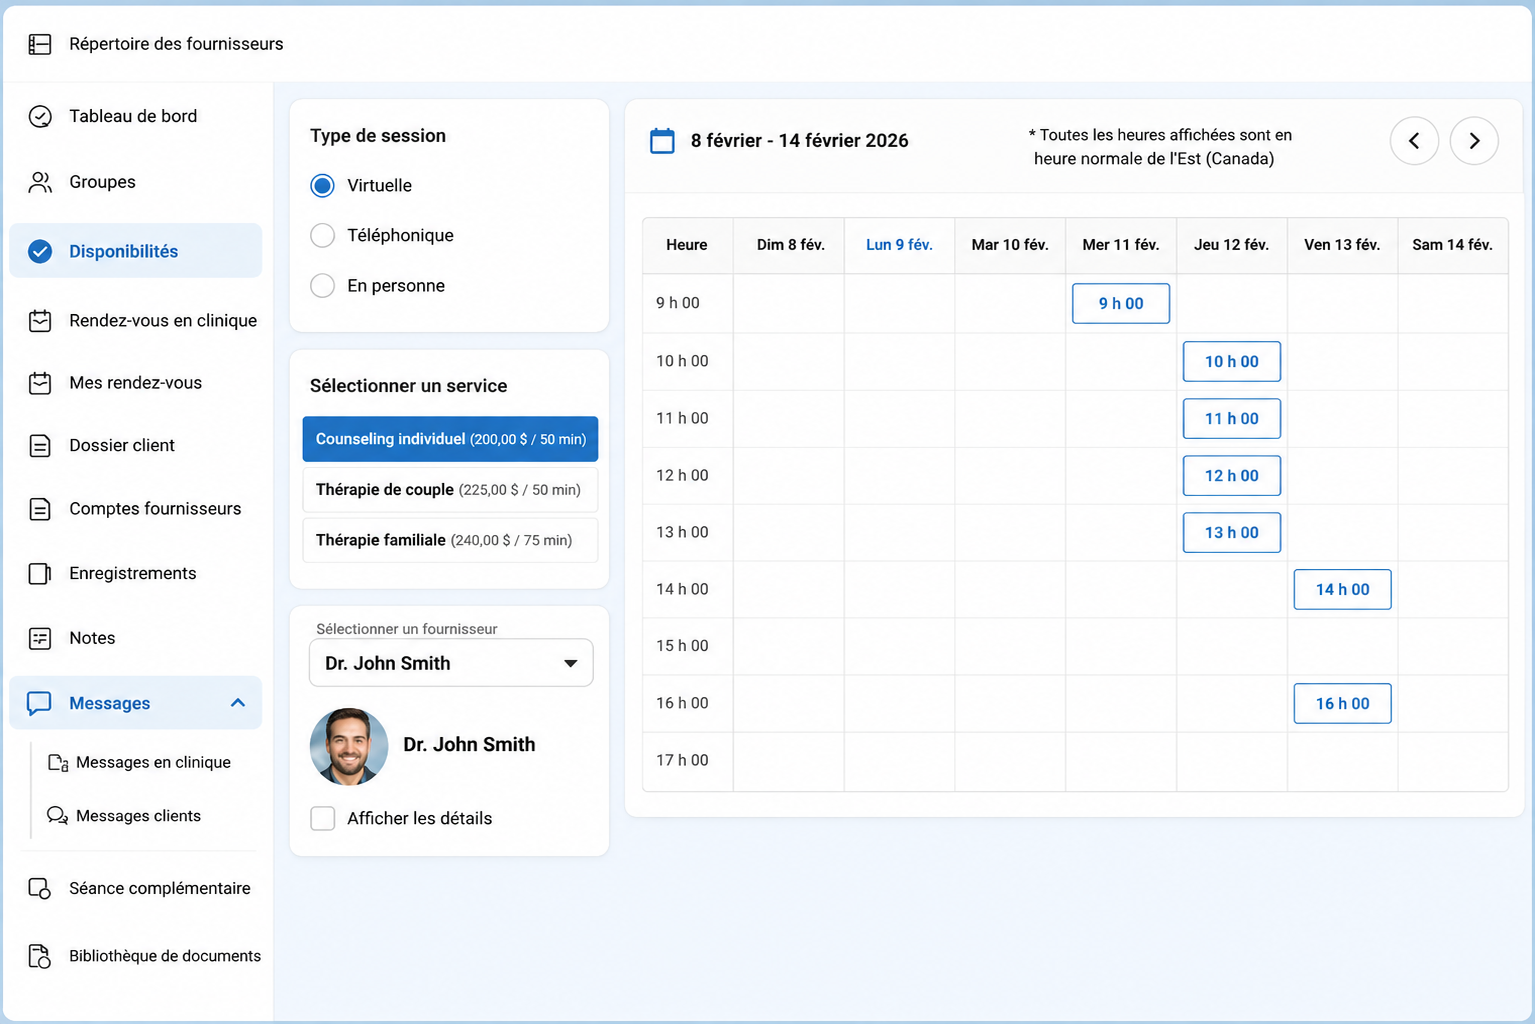Open Messages clients submenu item
The width and height of the screenshot is (1535, 1024).
point(138,816)
